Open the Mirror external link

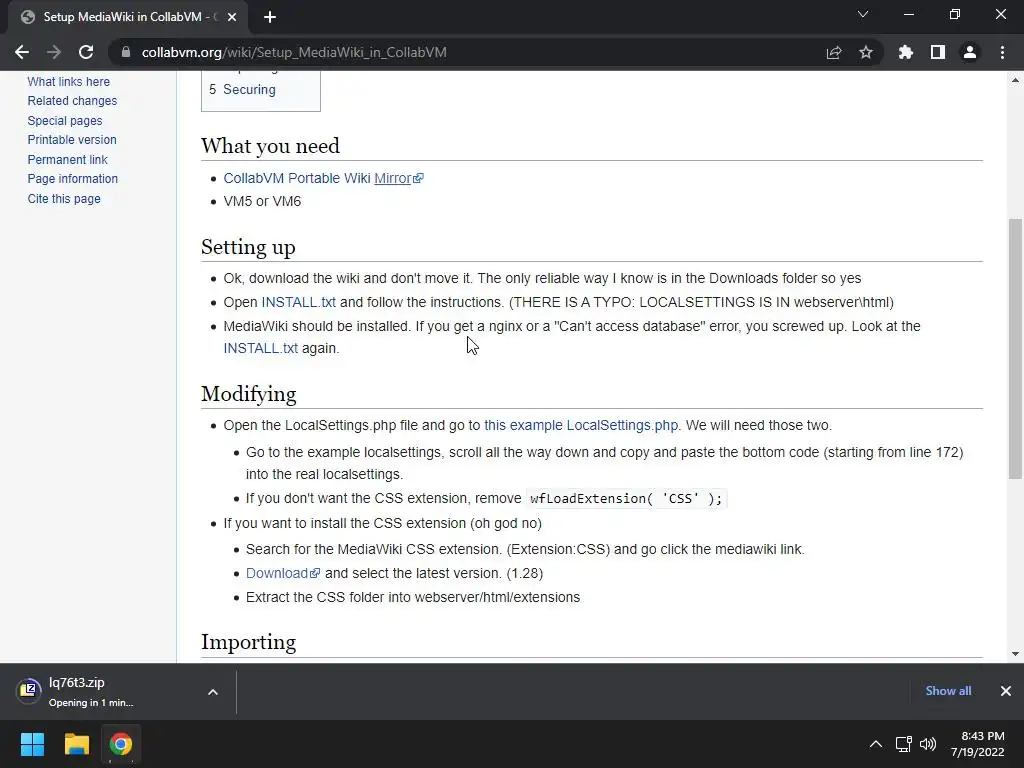click(398, 178)
